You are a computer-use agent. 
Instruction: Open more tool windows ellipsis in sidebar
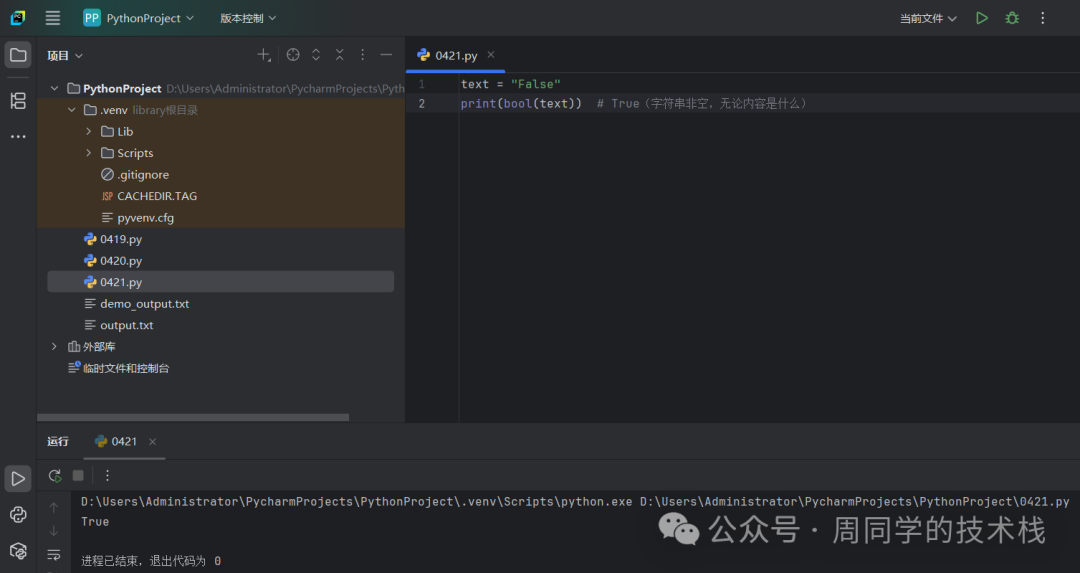coord(18,136)
